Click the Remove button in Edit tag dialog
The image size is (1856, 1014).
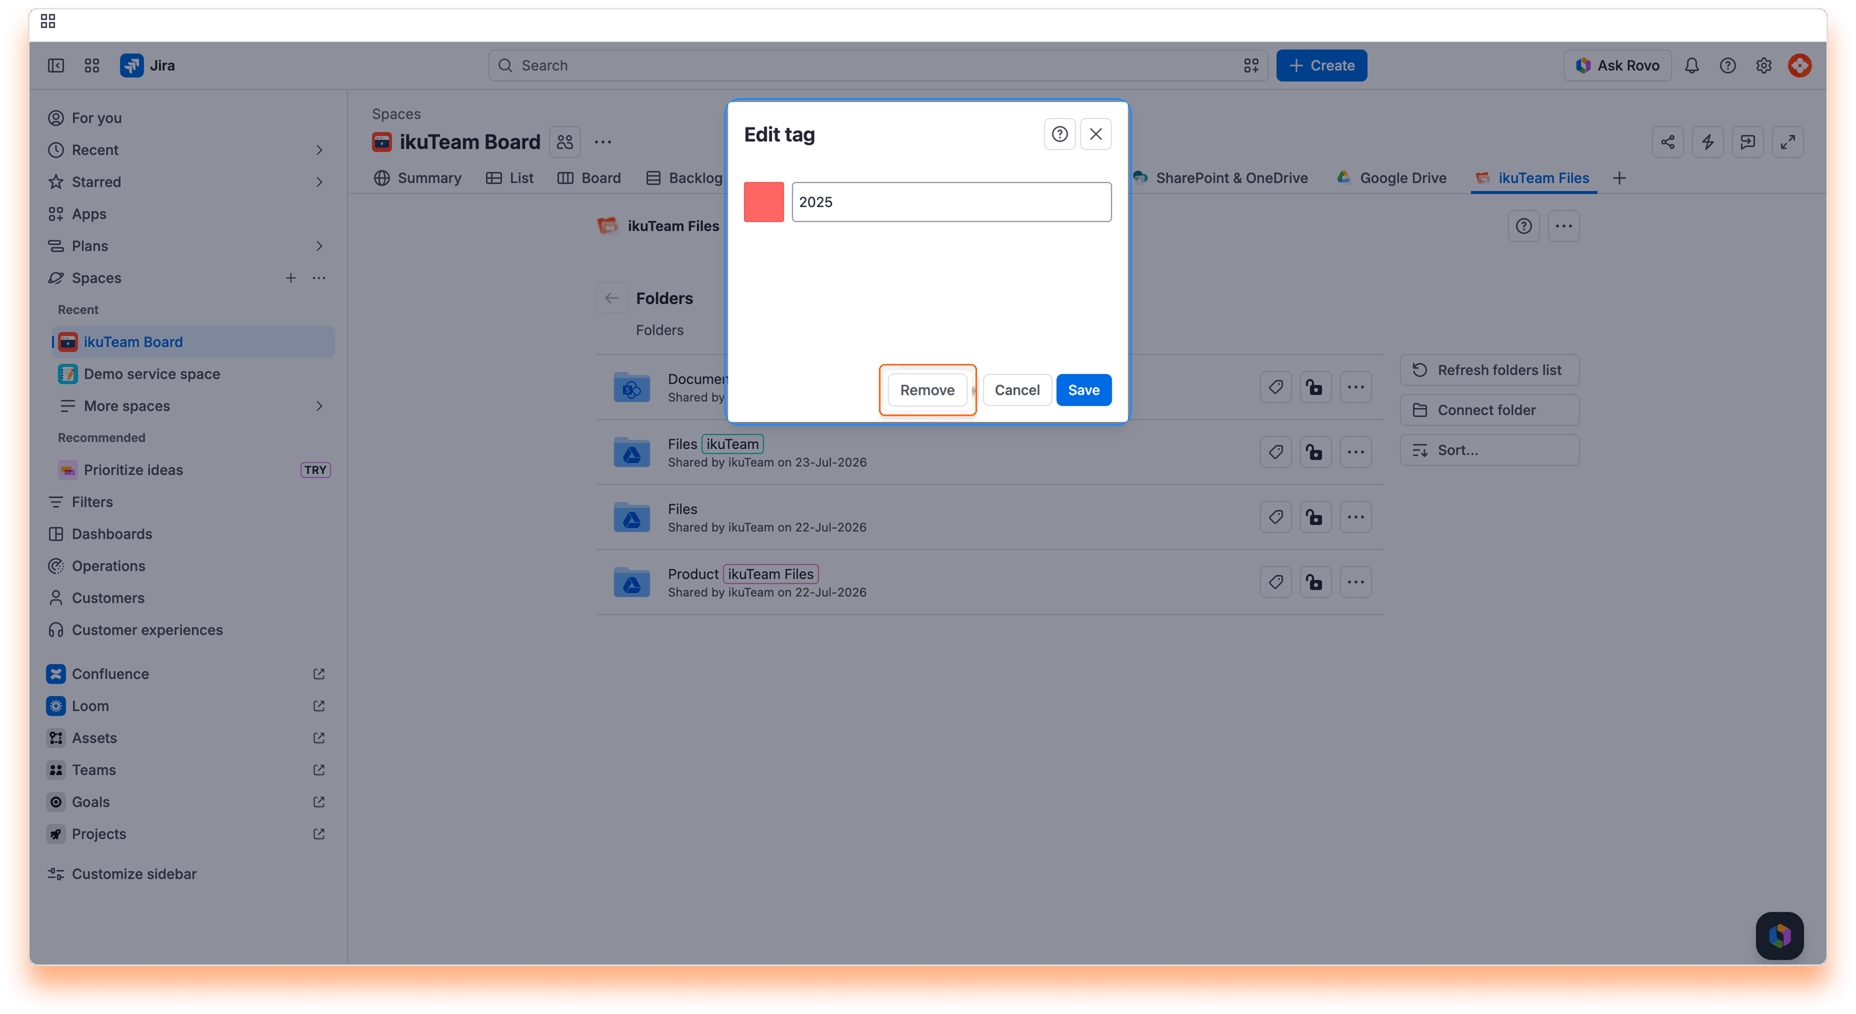pyautogui.click(x=927, y=390)
